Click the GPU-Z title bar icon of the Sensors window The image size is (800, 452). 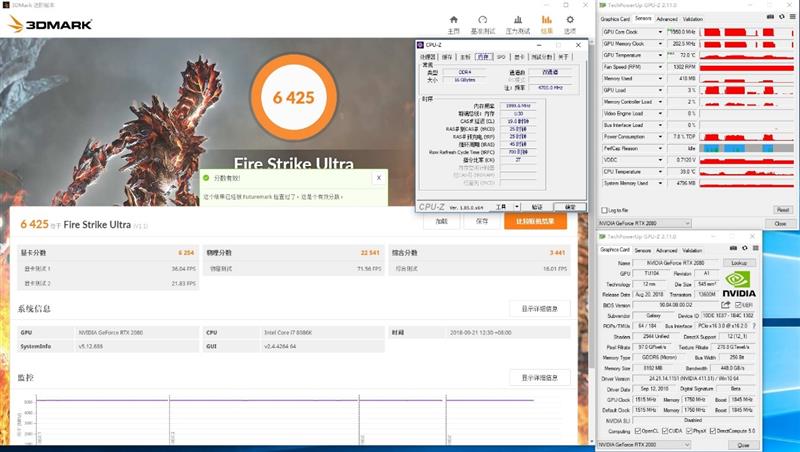(x=603, y=5)
